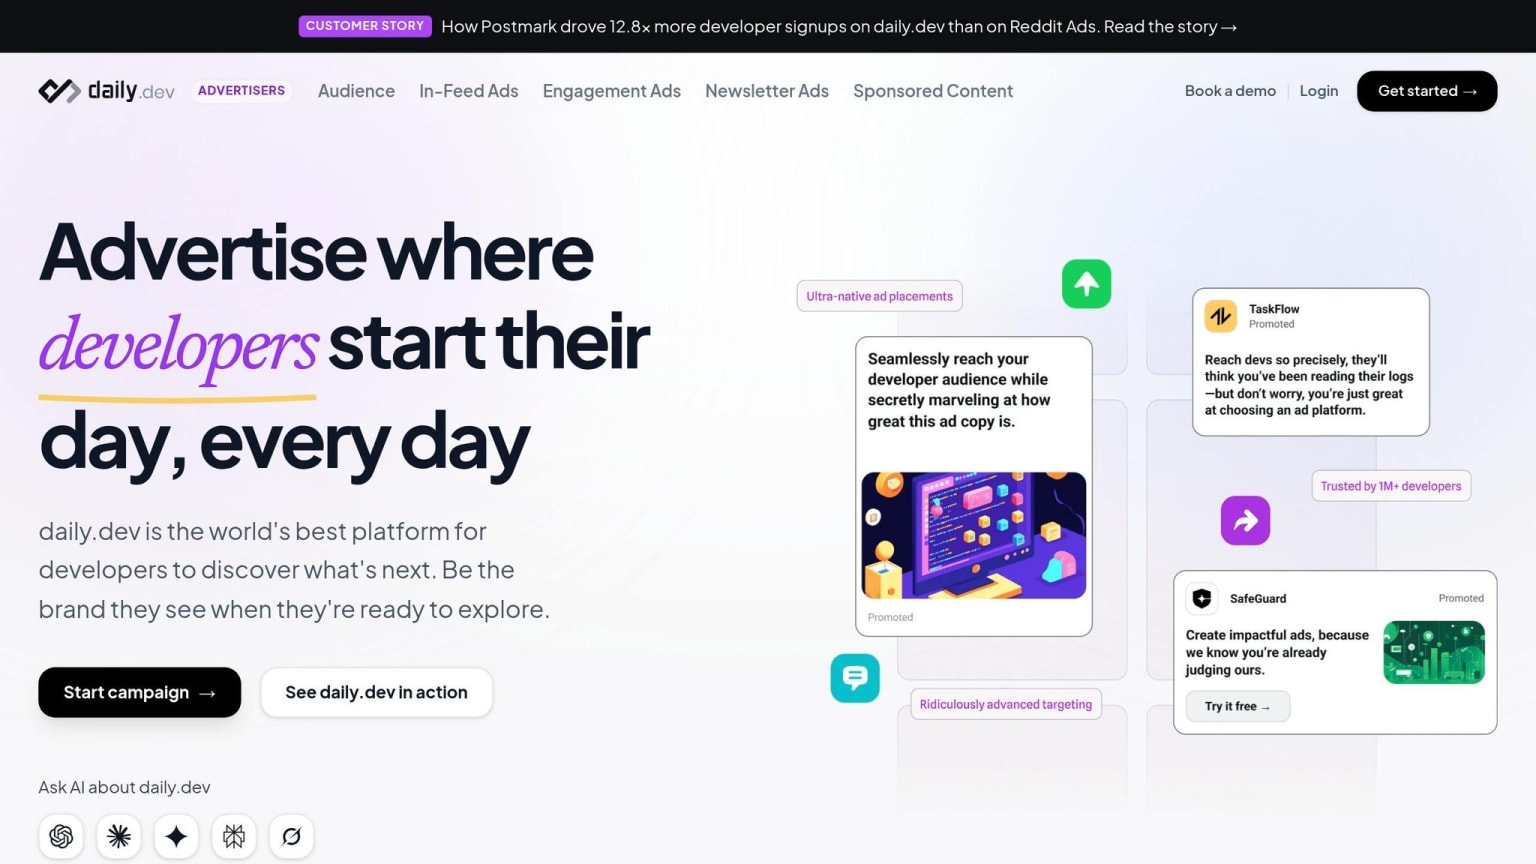Click the Book a demo link

click(x=1230, y=91)
